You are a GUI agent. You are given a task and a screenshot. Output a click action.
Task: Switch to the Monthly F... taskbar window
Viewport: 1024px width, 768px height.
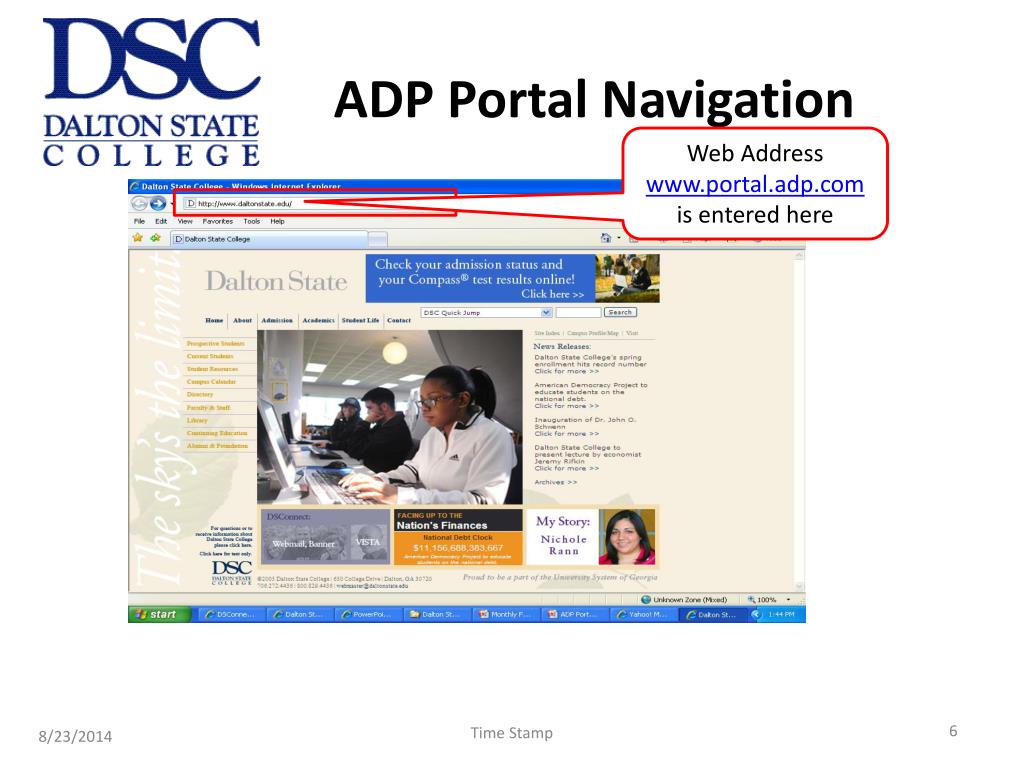click(505, 615)
